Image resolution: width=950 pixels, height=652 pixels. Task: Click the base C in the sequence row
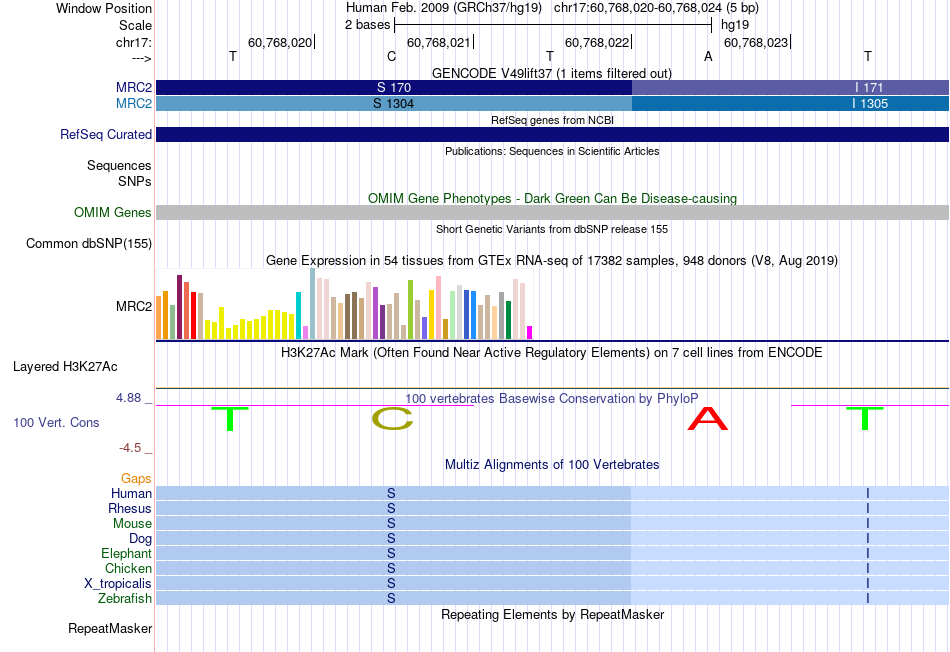pos(391,56)
